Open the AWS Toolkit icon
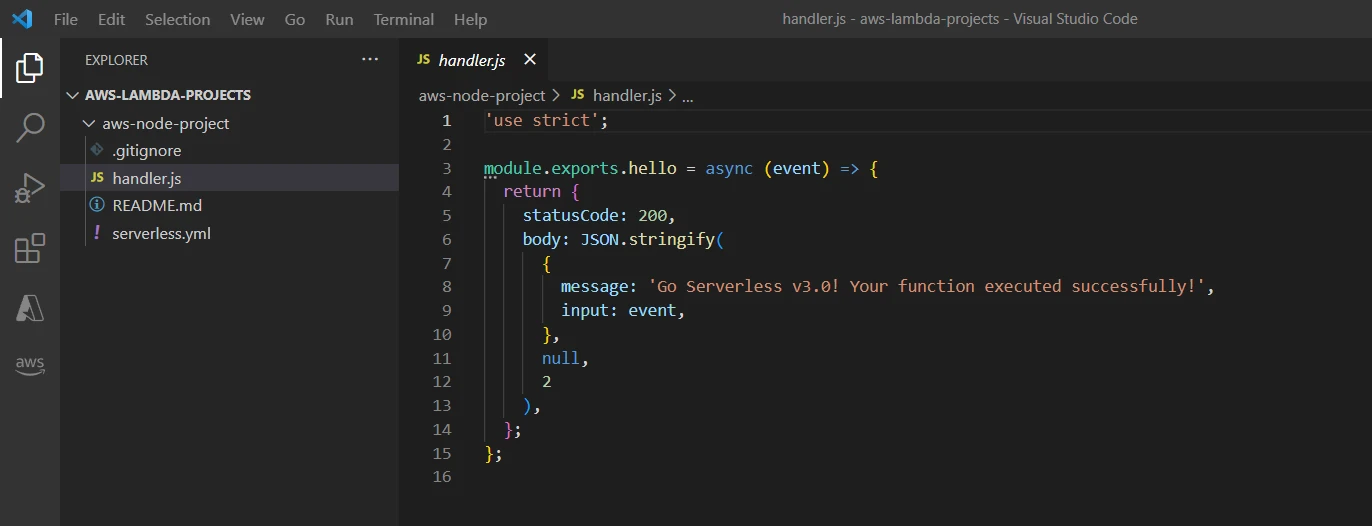Viewport: 1372px width, 526px height. 30,364
